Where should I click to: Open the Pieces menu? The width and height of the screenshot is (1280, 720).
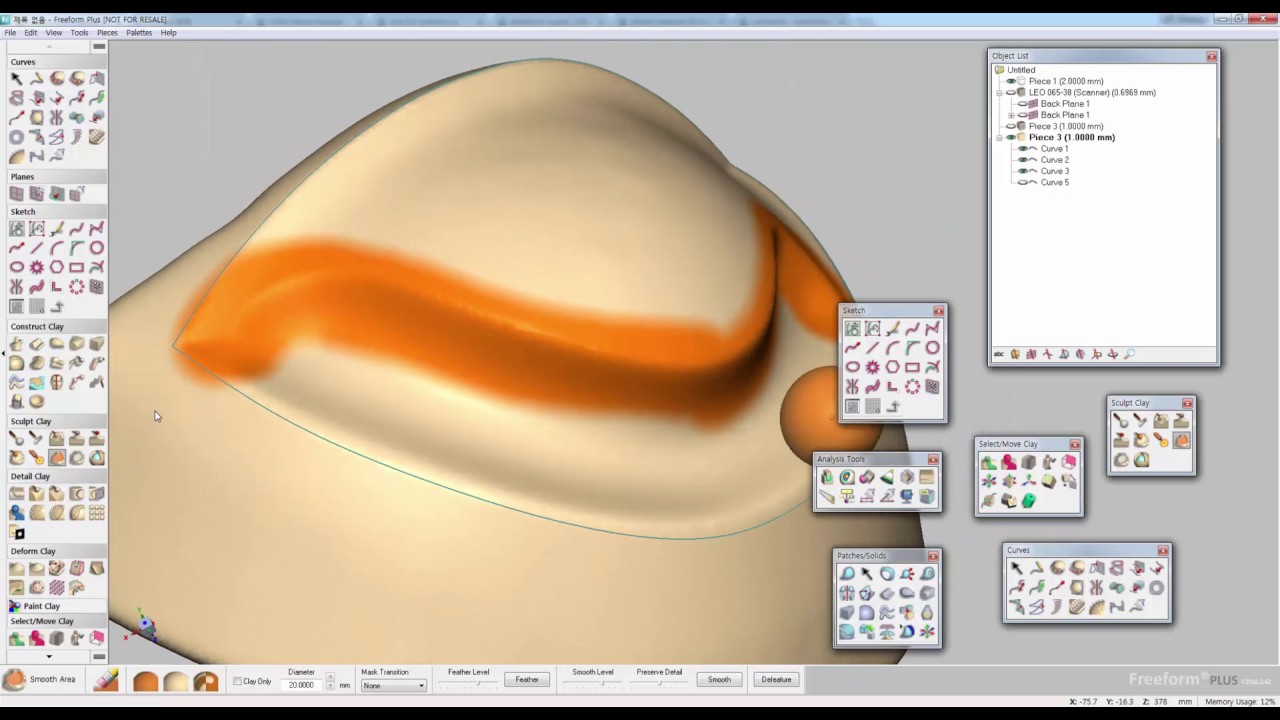point(107,33)
